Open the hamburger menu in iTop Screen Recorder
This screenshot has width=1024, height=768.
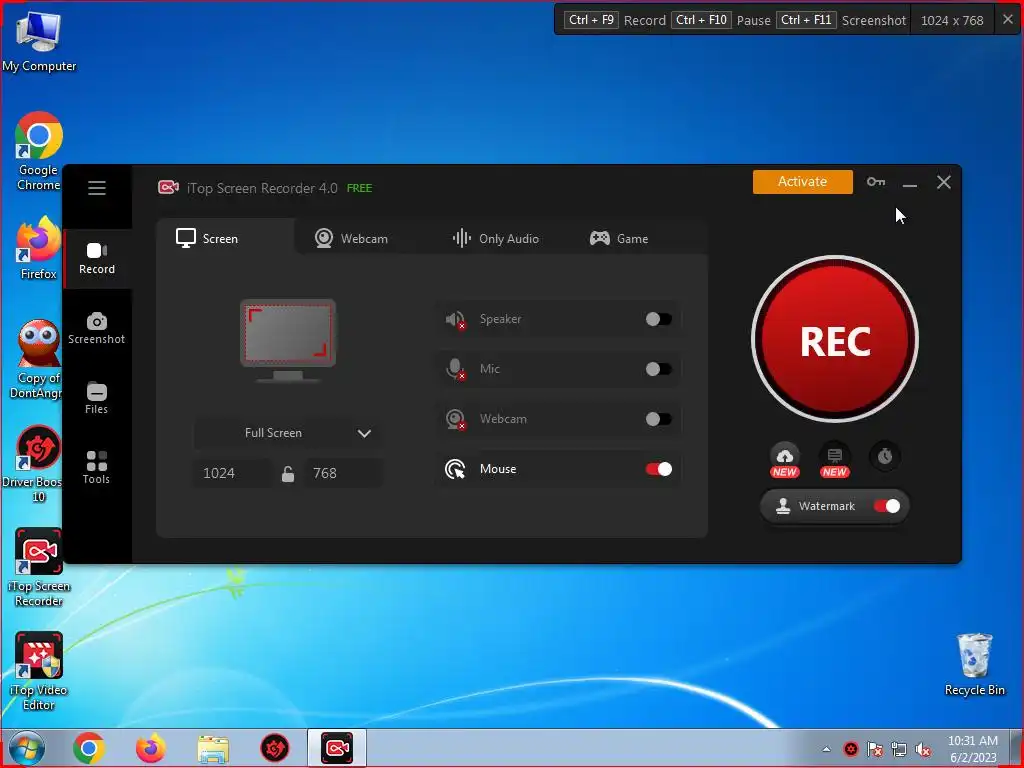tap(97, 188)
